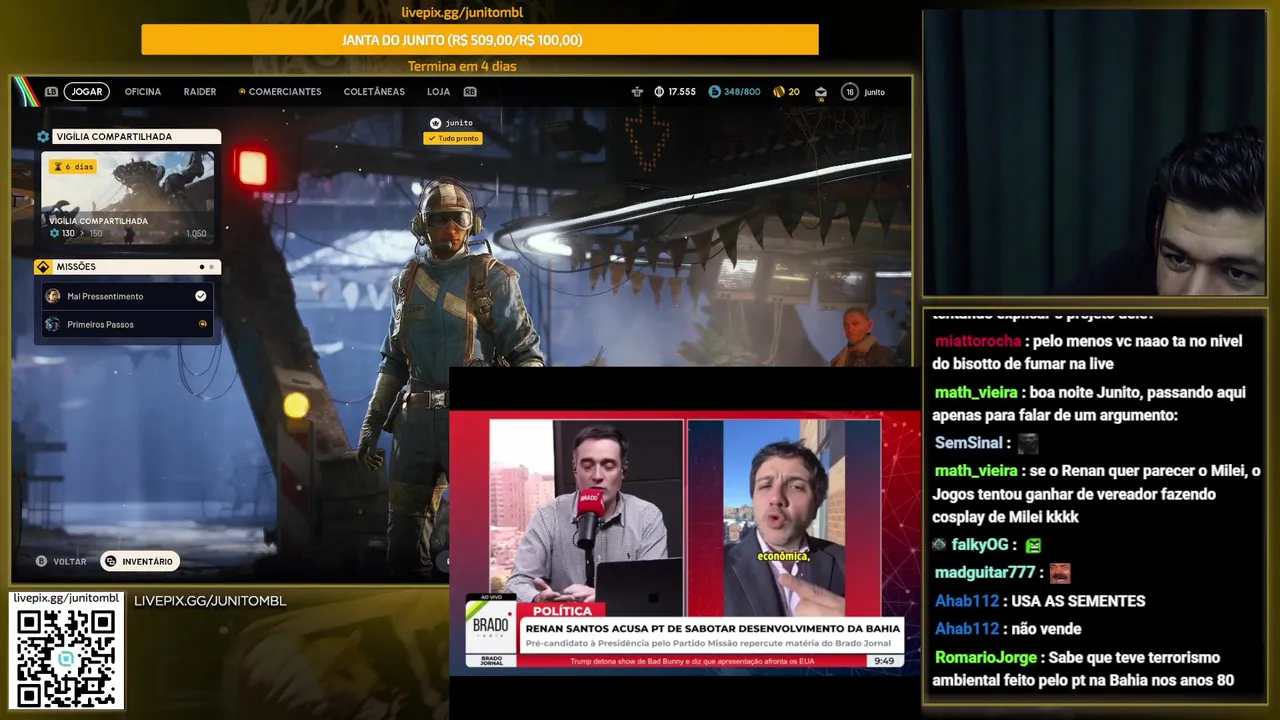Click the Janta do Junito donation goal bar
This screenshot has width=1280, height=720.
pyautogui.click(x=480, y=40)
